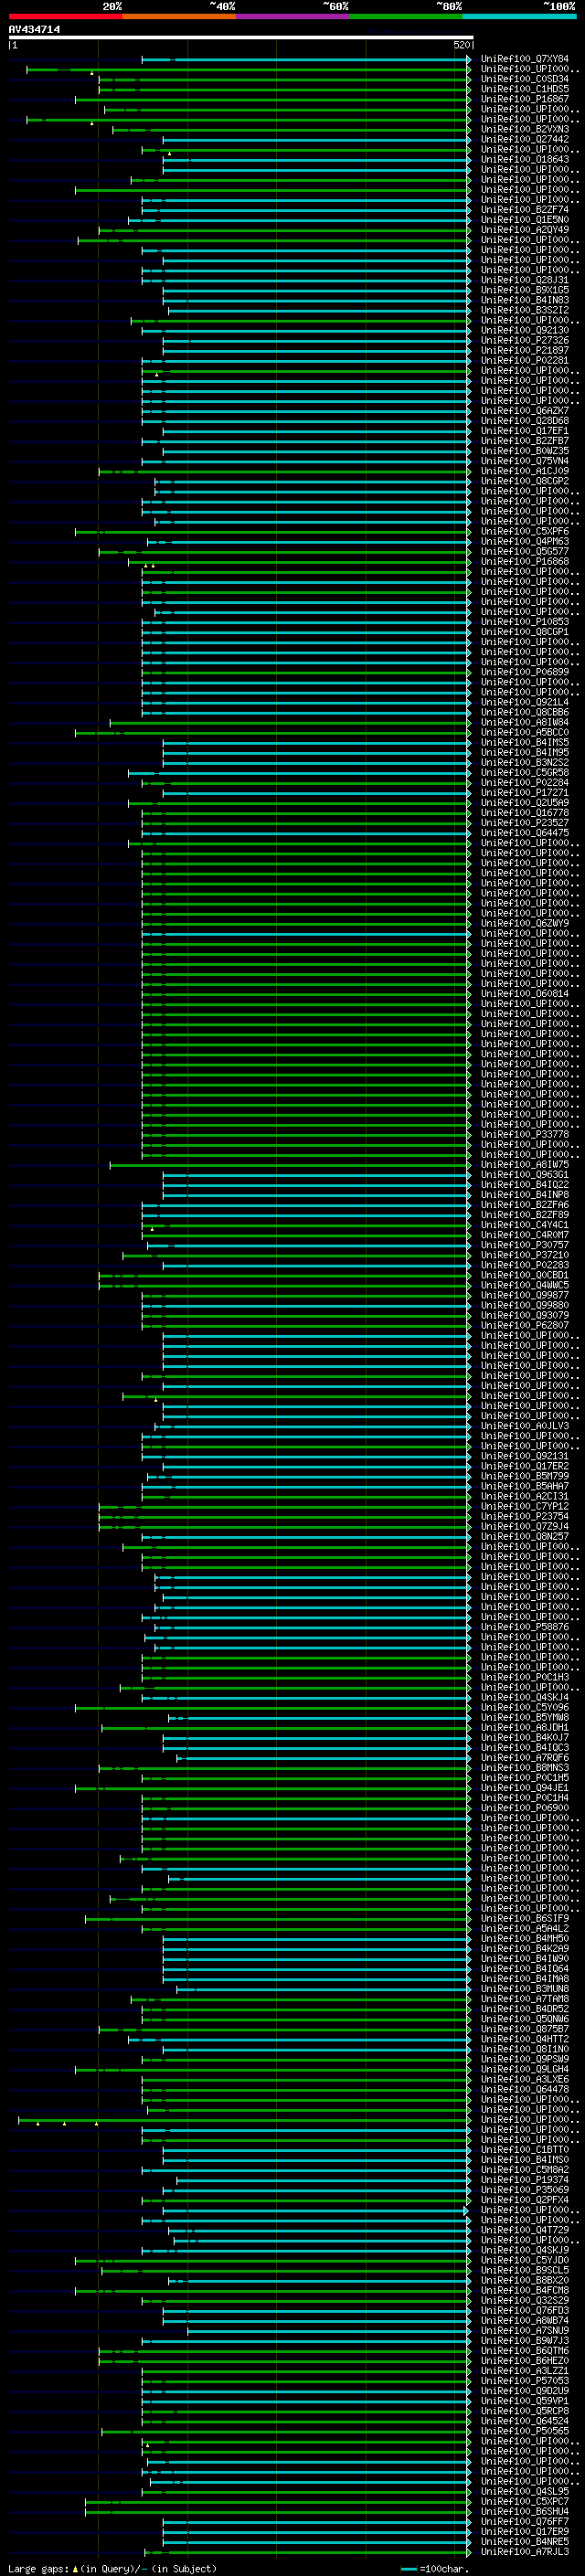Choose the UniRef100_P50565 row label

coord(525,2431)
